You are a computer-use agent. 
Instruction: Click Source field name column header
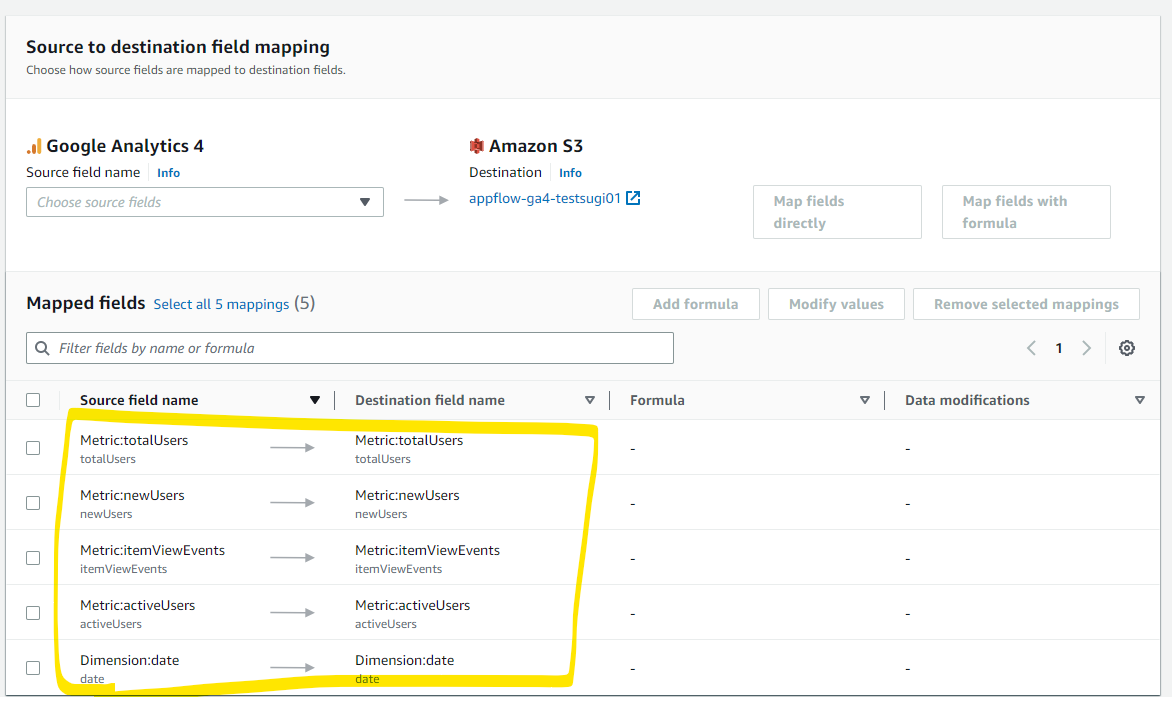point(139,401)
